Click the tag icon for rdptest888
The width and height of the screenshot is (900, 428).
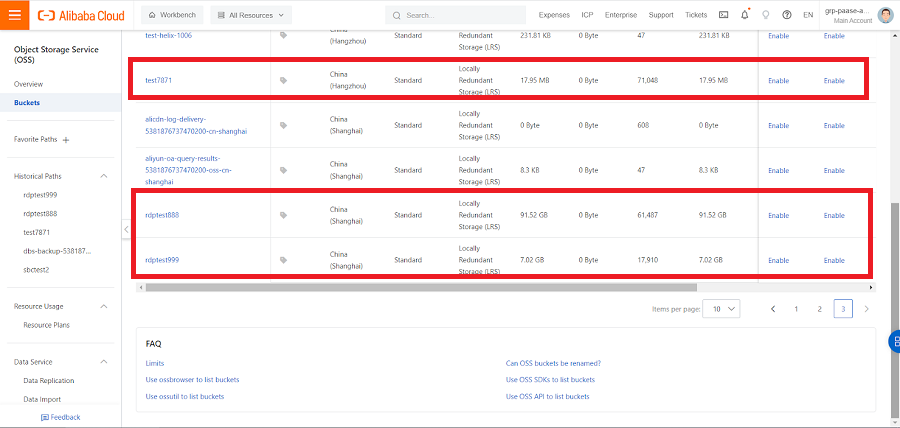coord(284,215)
